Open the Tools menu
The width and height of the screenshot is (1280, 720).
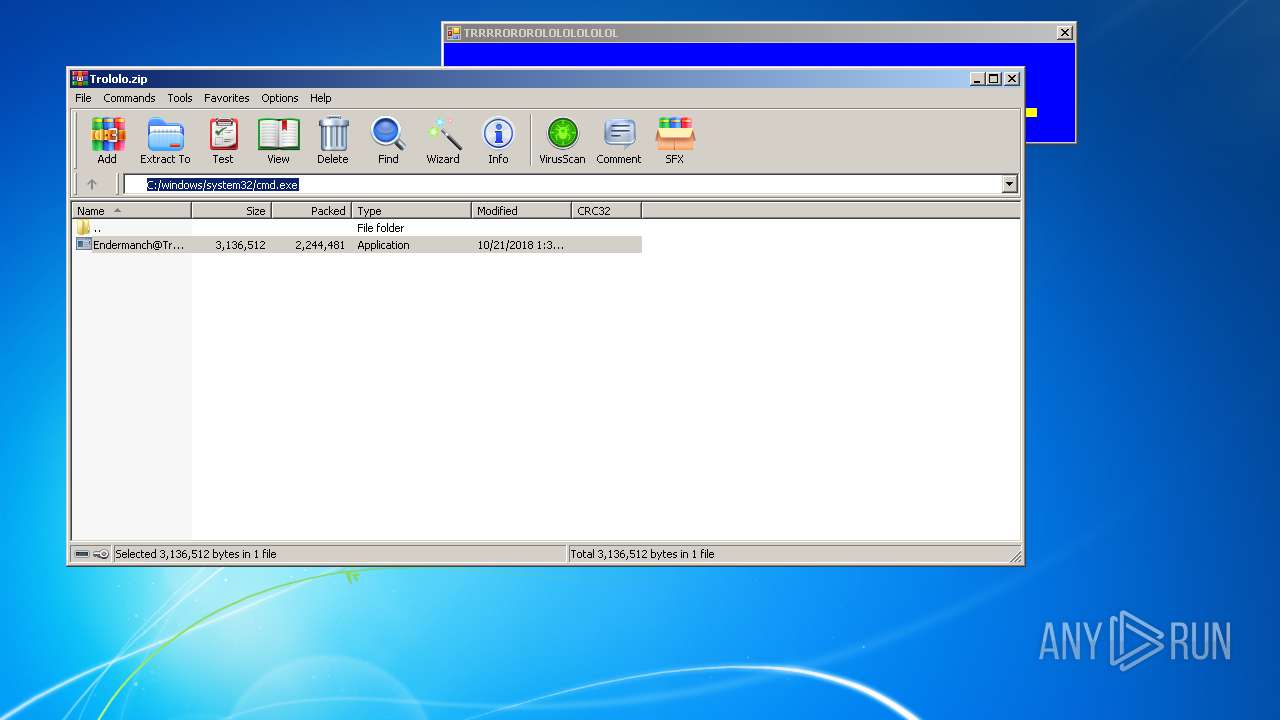point(180,98)
